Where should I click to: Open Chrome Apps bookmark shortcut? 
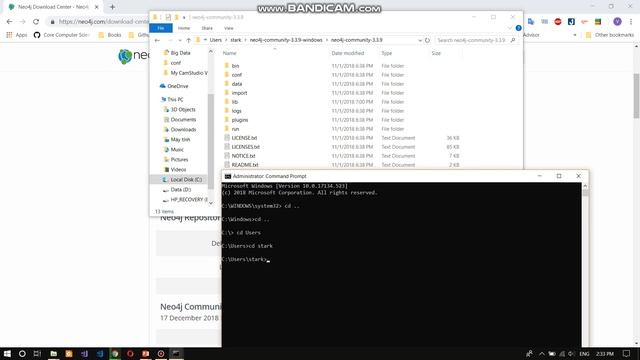17,35
